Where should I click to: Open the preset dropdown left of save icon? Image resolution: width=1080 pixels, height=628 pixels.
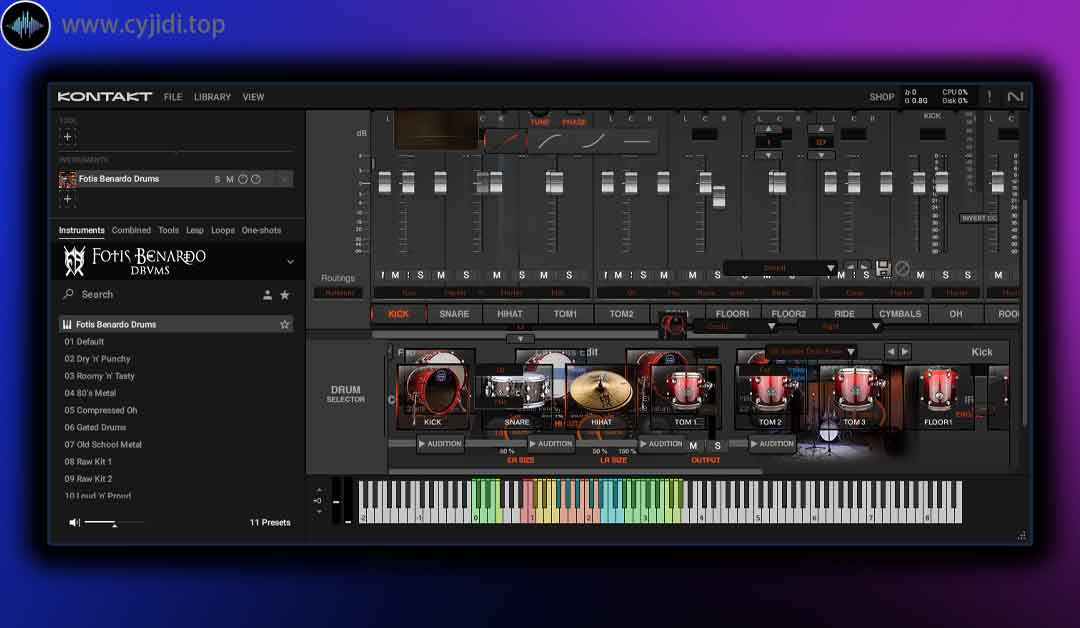(781, 268)
